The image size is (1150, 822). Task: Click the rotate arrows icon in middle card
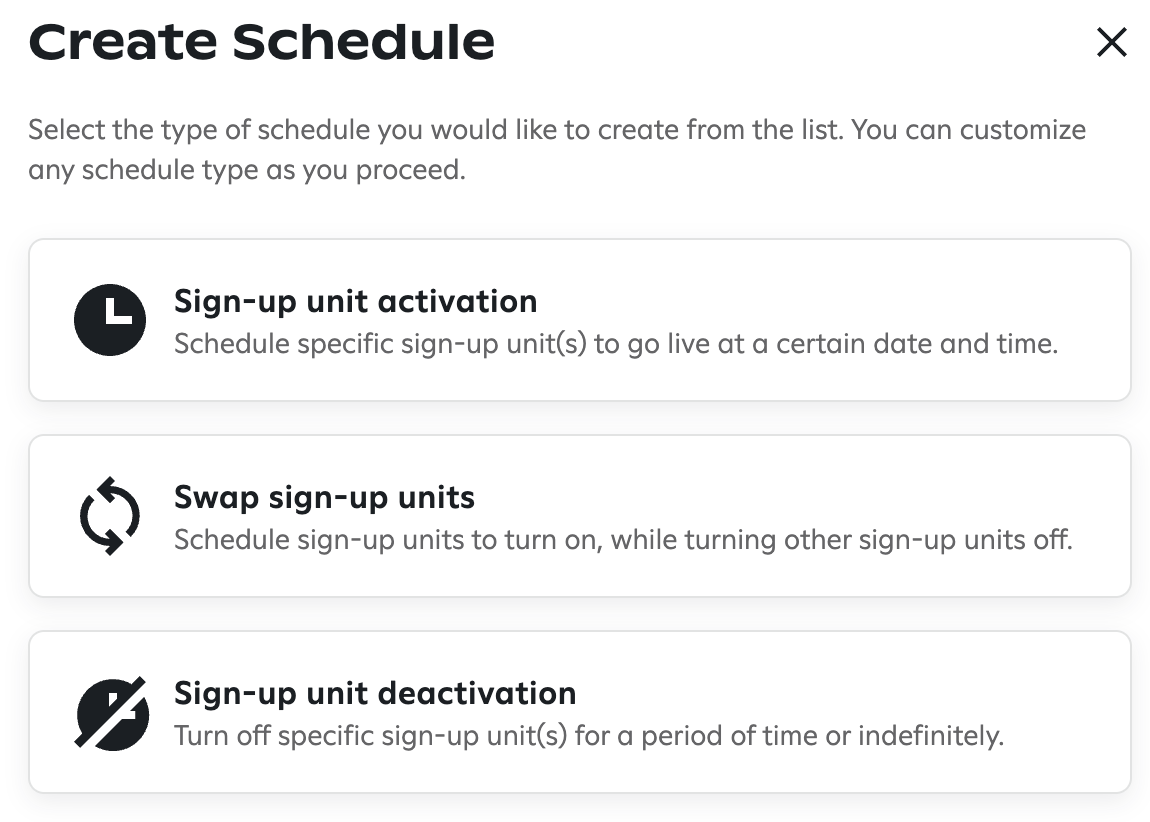(x=110, y=515)
